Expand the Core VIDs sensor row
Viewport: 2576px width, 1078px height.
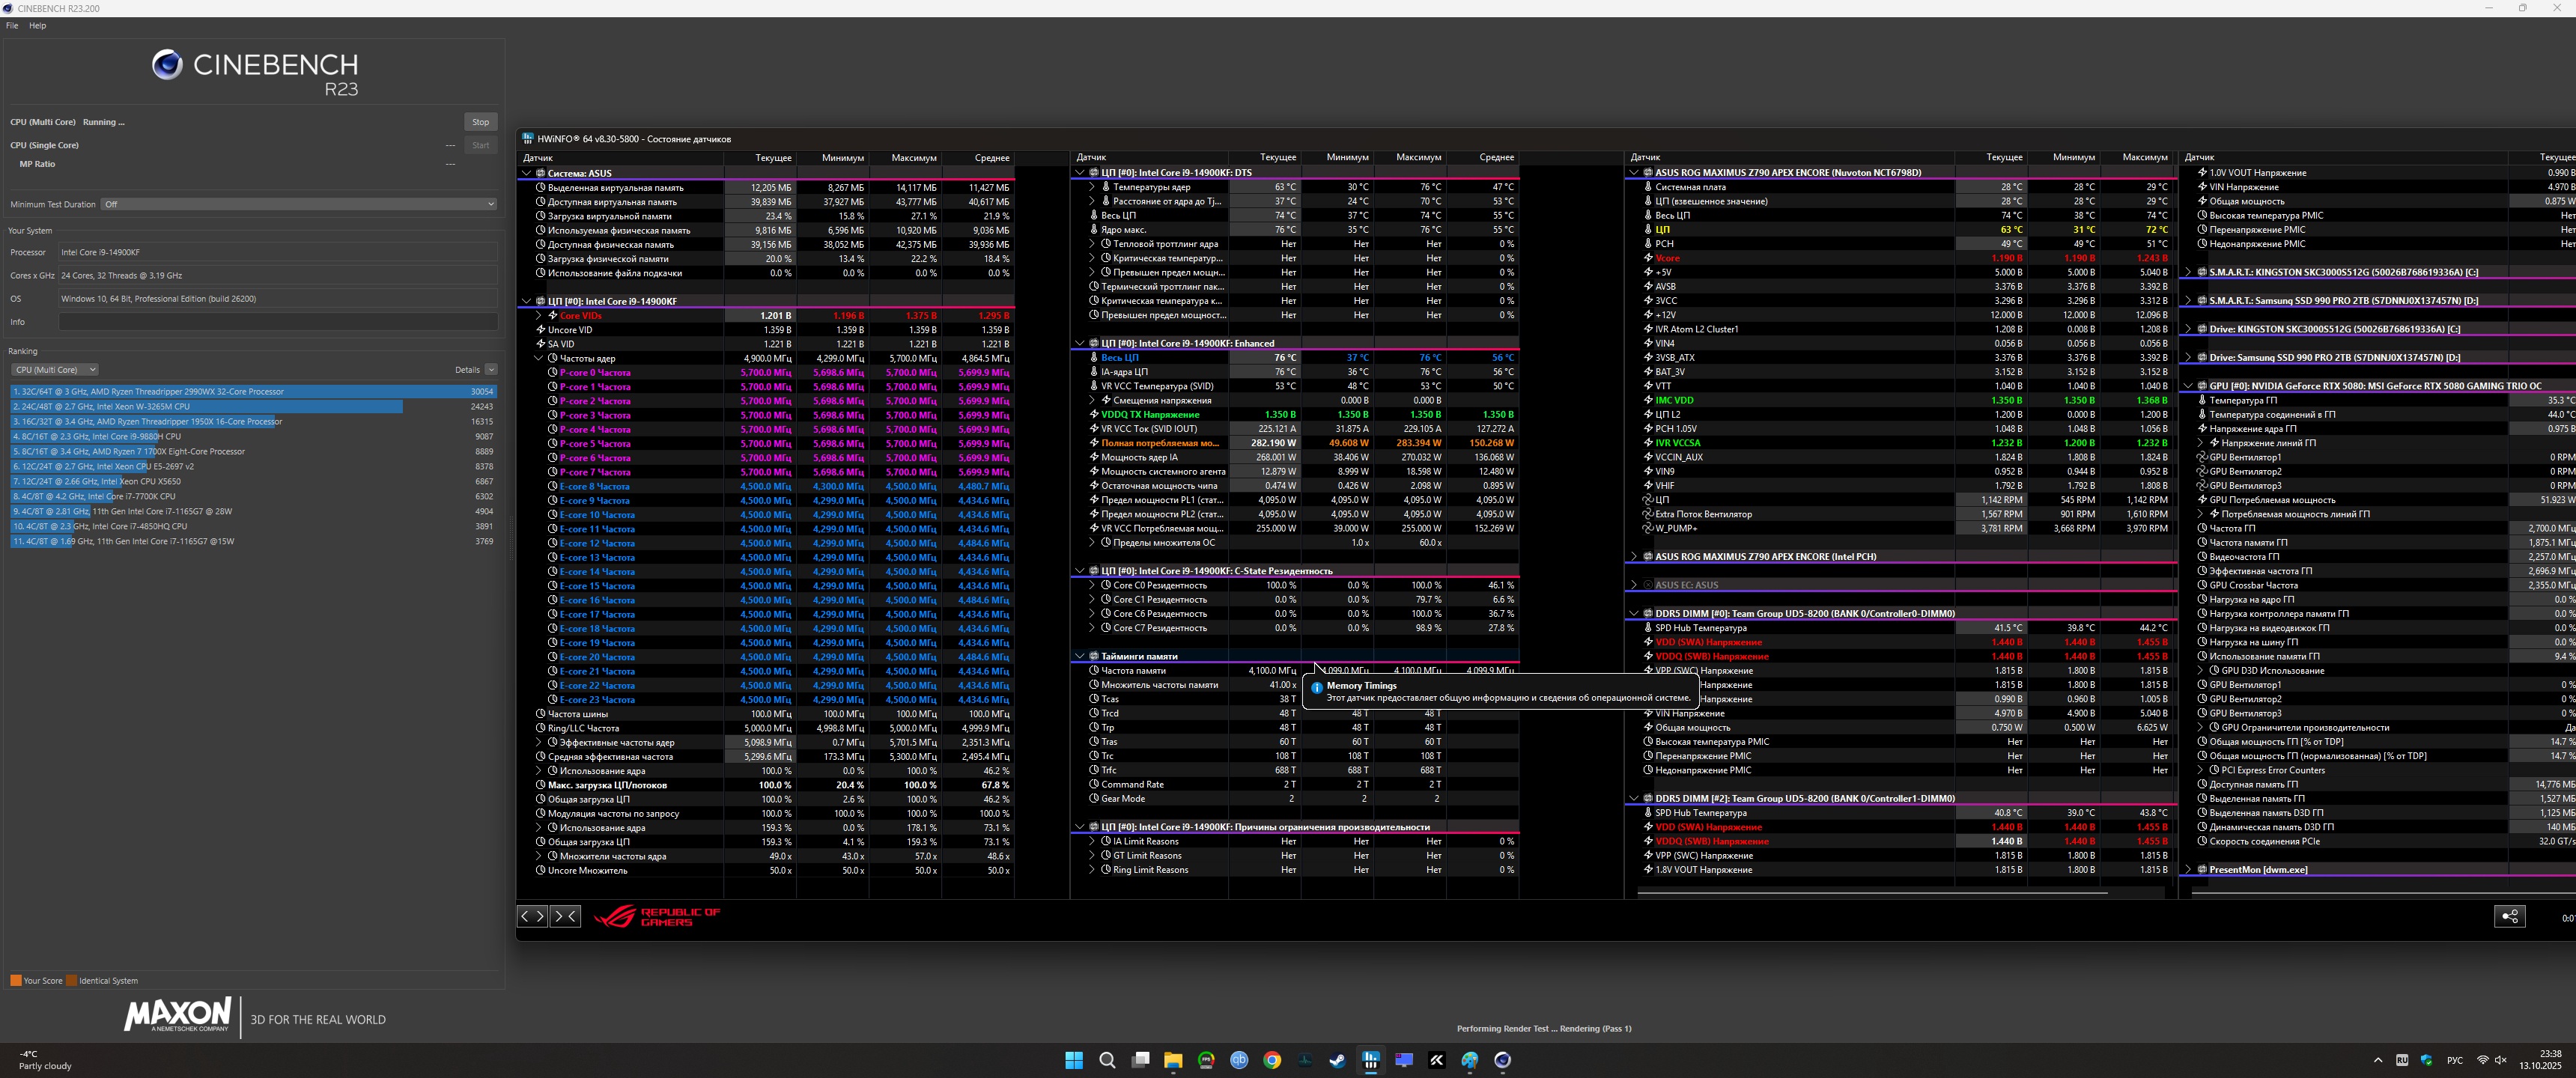[539, 316]
